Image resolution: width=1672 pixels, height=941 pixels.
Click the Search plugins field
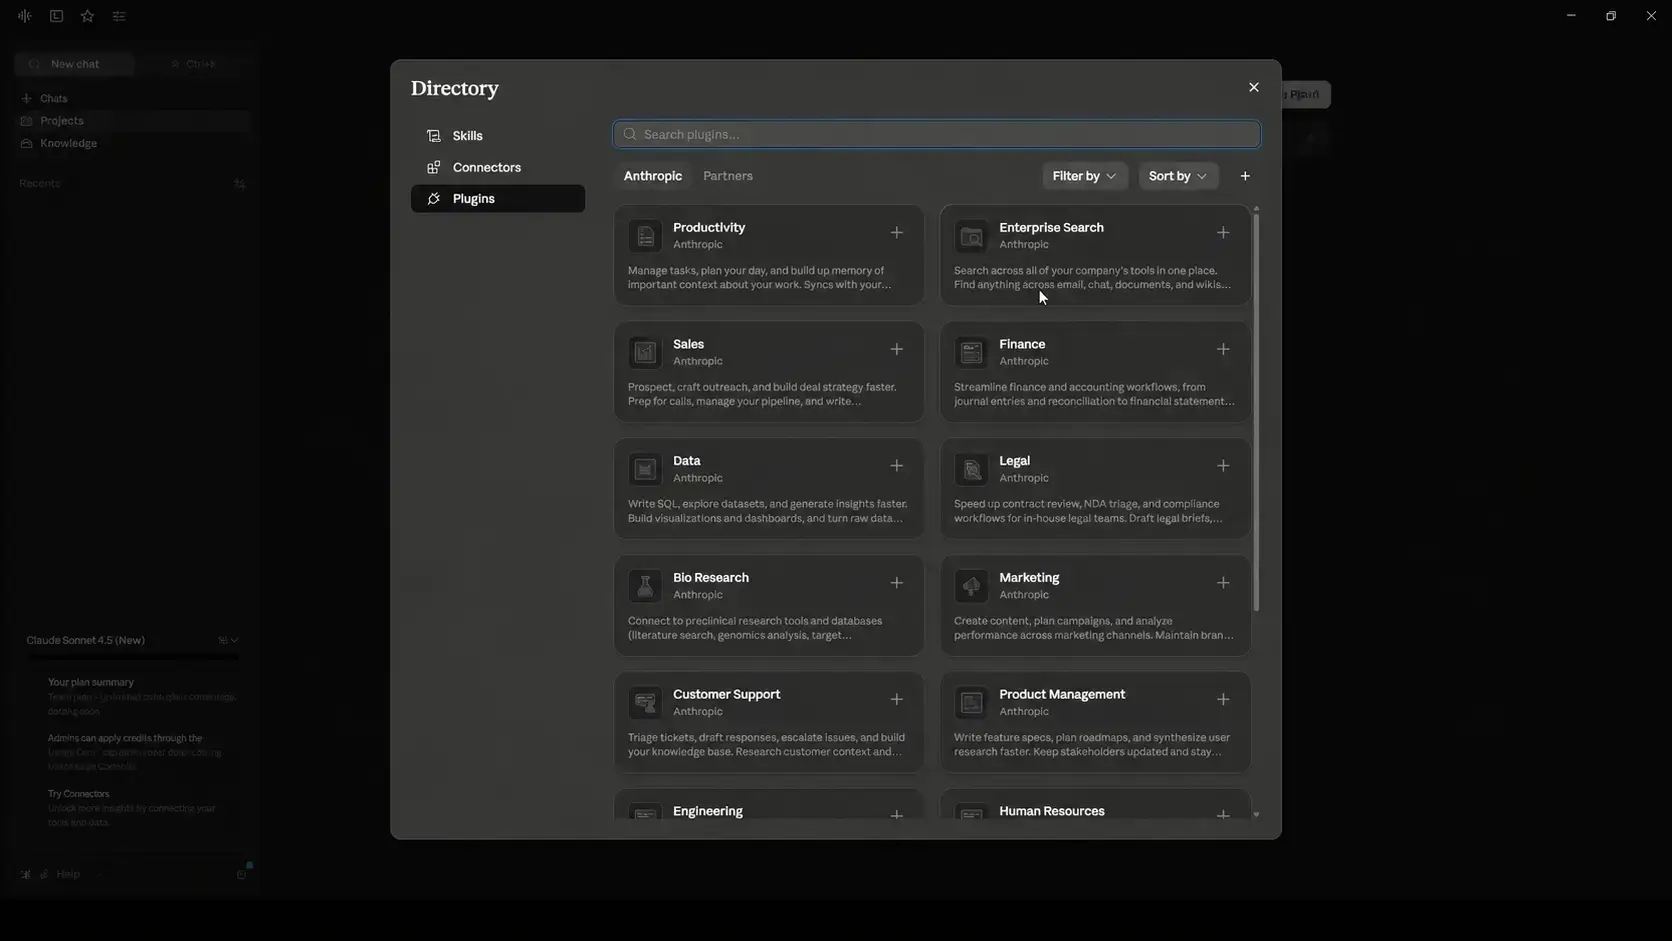point(936,134)
